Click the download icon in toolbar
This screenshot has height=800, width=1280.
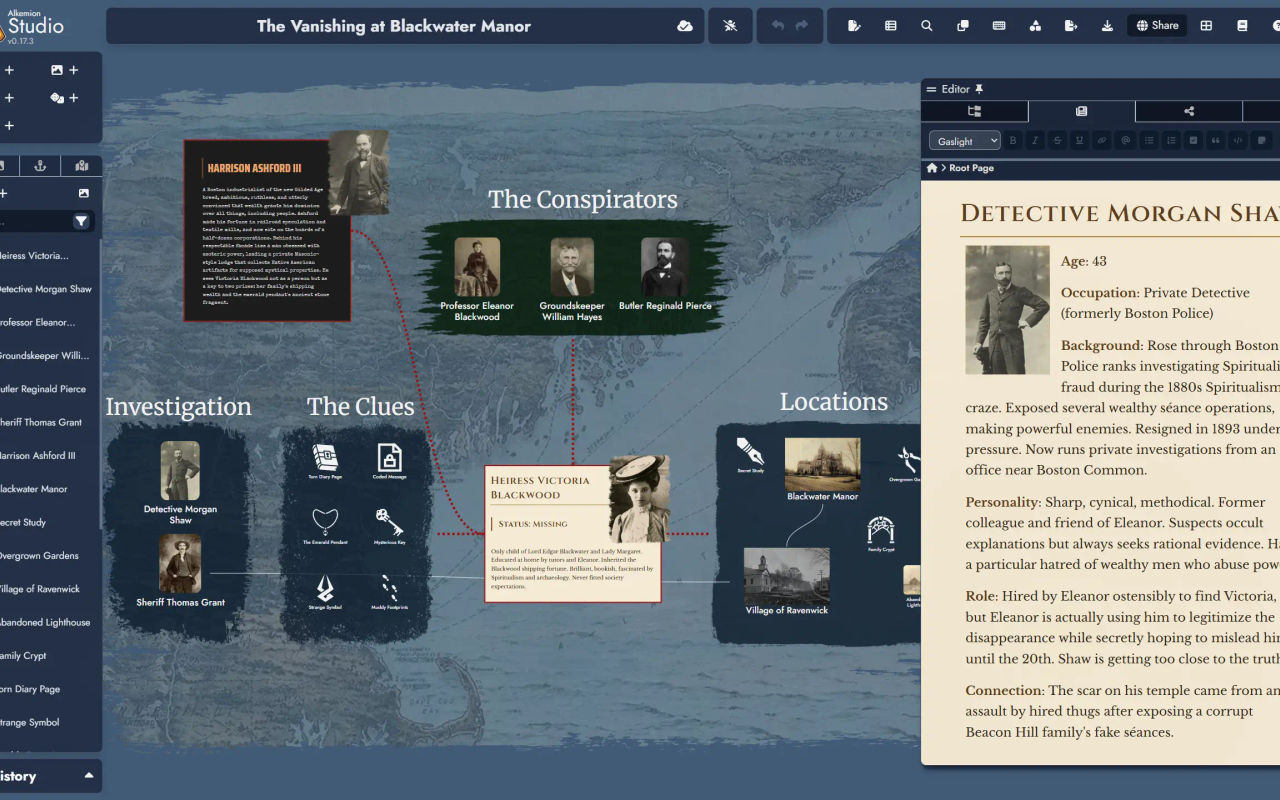point(1107,26)
